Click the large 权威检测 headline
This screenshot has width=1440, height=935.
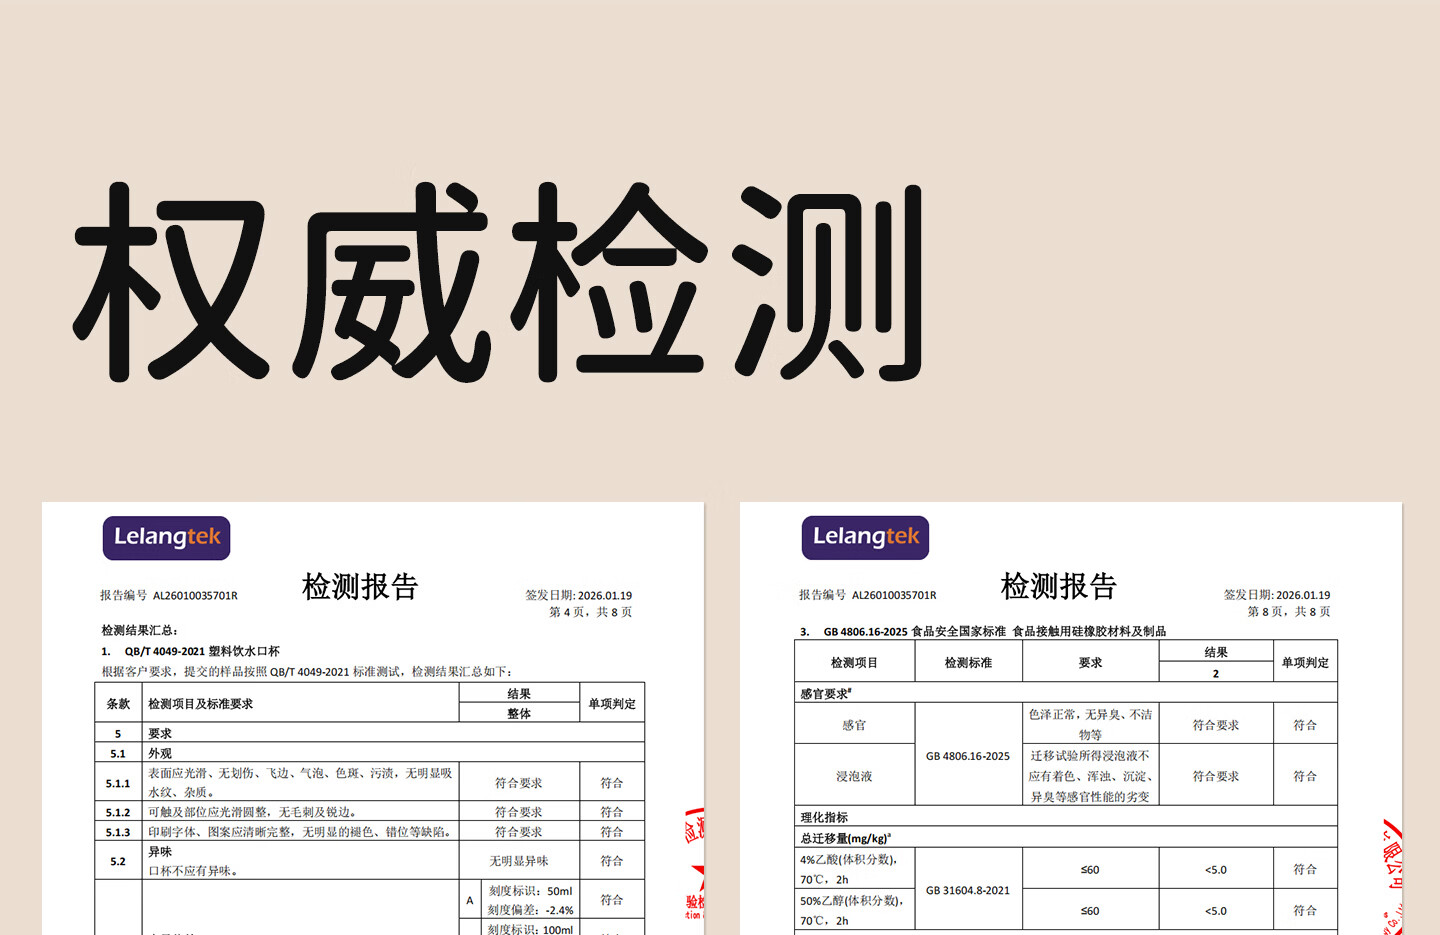499,283
